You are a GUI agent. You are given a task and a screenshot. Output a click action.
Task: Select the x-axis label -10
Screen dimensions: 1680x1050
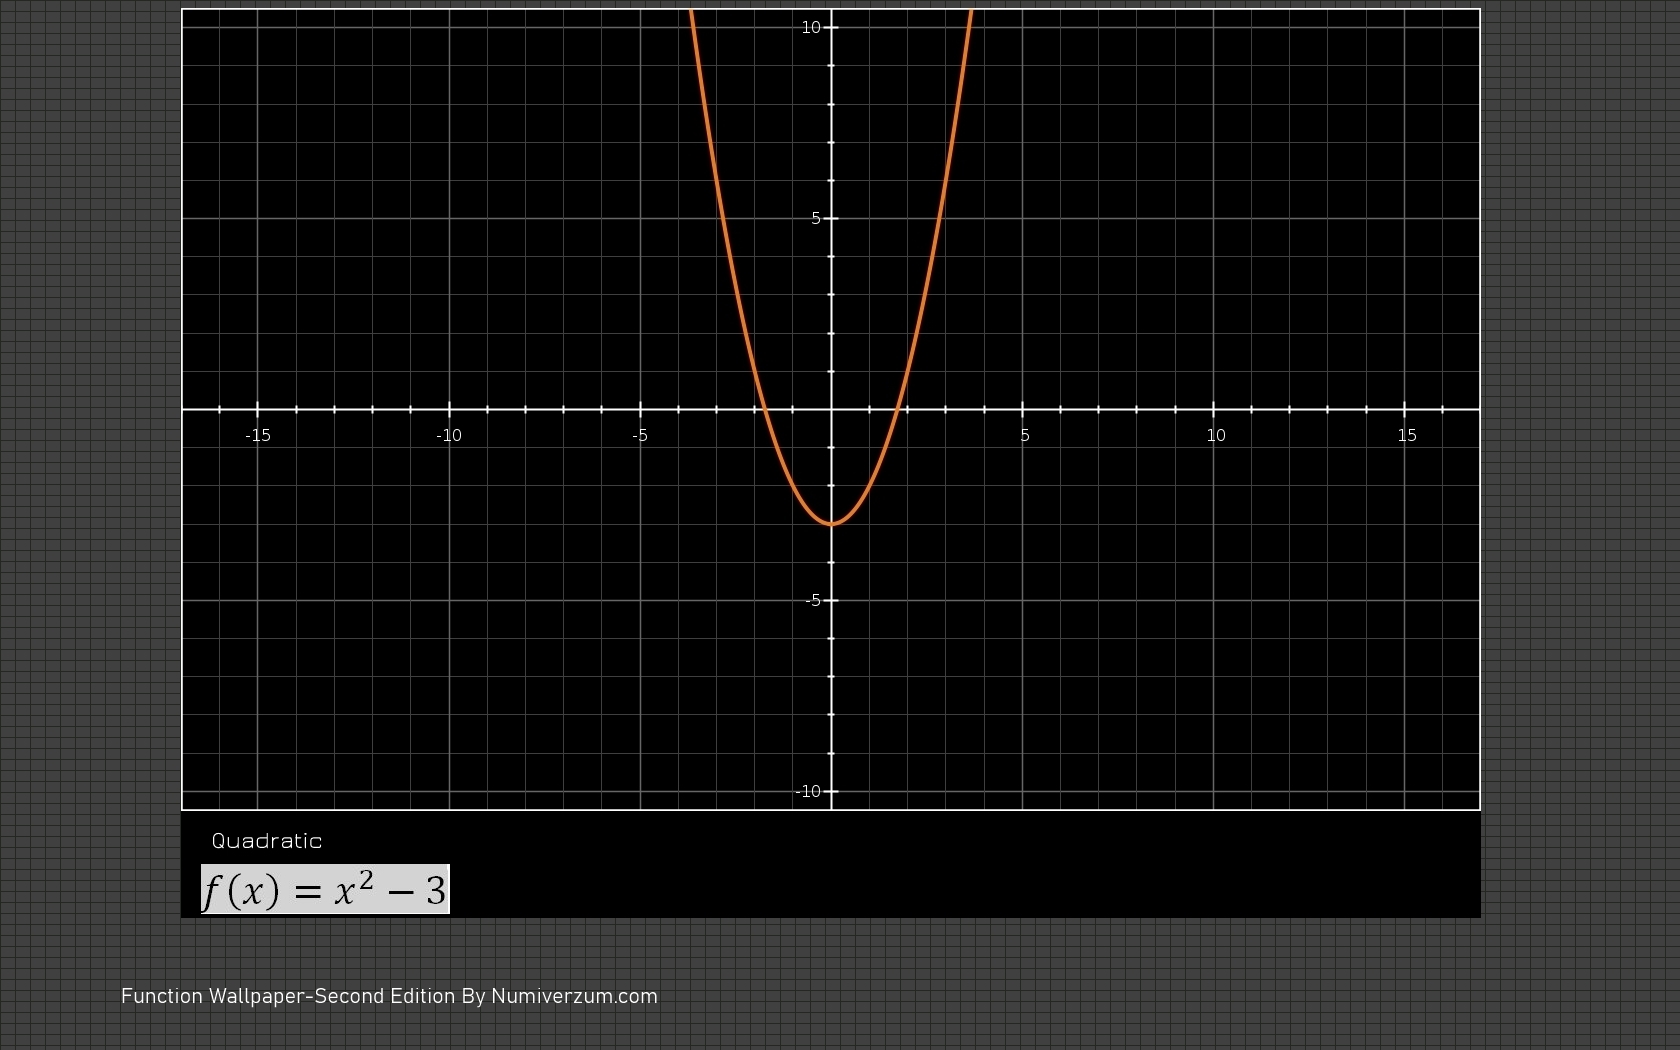click(449, 435)
